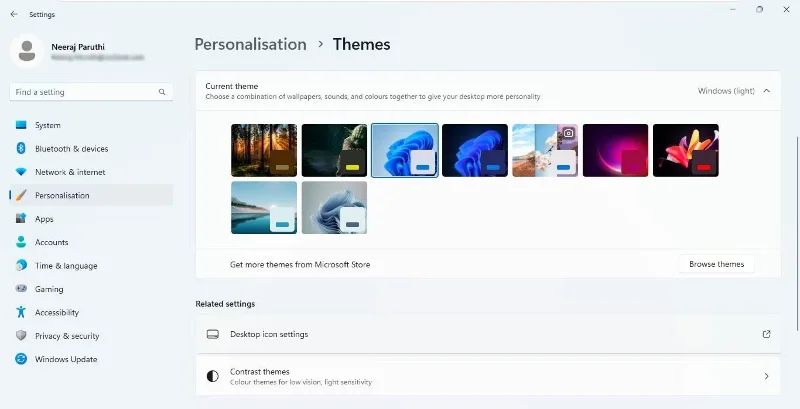Select Apps in the sidebar
Image resolution: width=800 pixels, height=409 pixels.
click(91, 219)
